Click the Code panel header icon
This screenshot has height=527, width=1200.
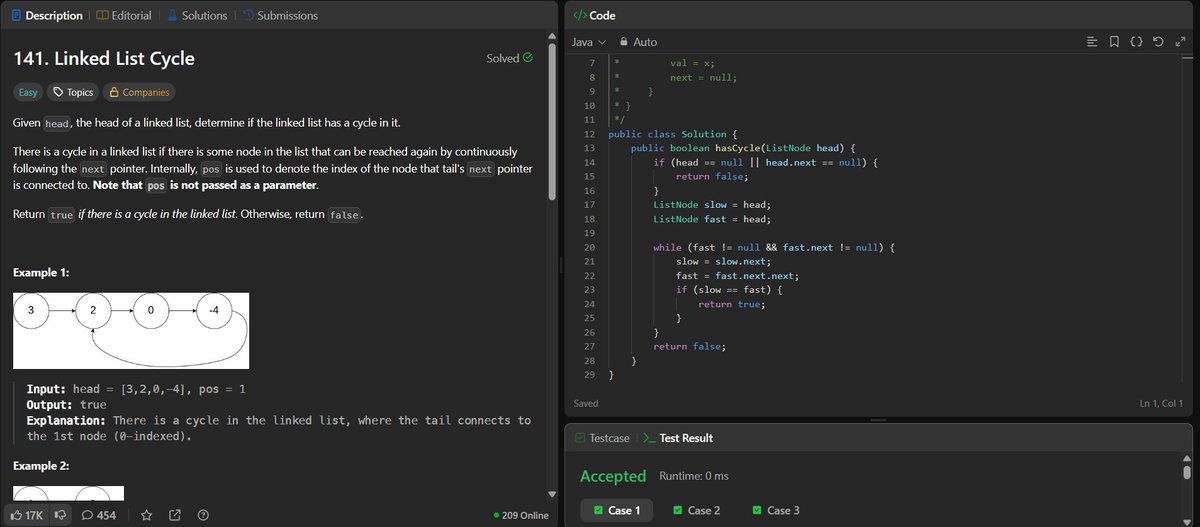tap(579, 15)
